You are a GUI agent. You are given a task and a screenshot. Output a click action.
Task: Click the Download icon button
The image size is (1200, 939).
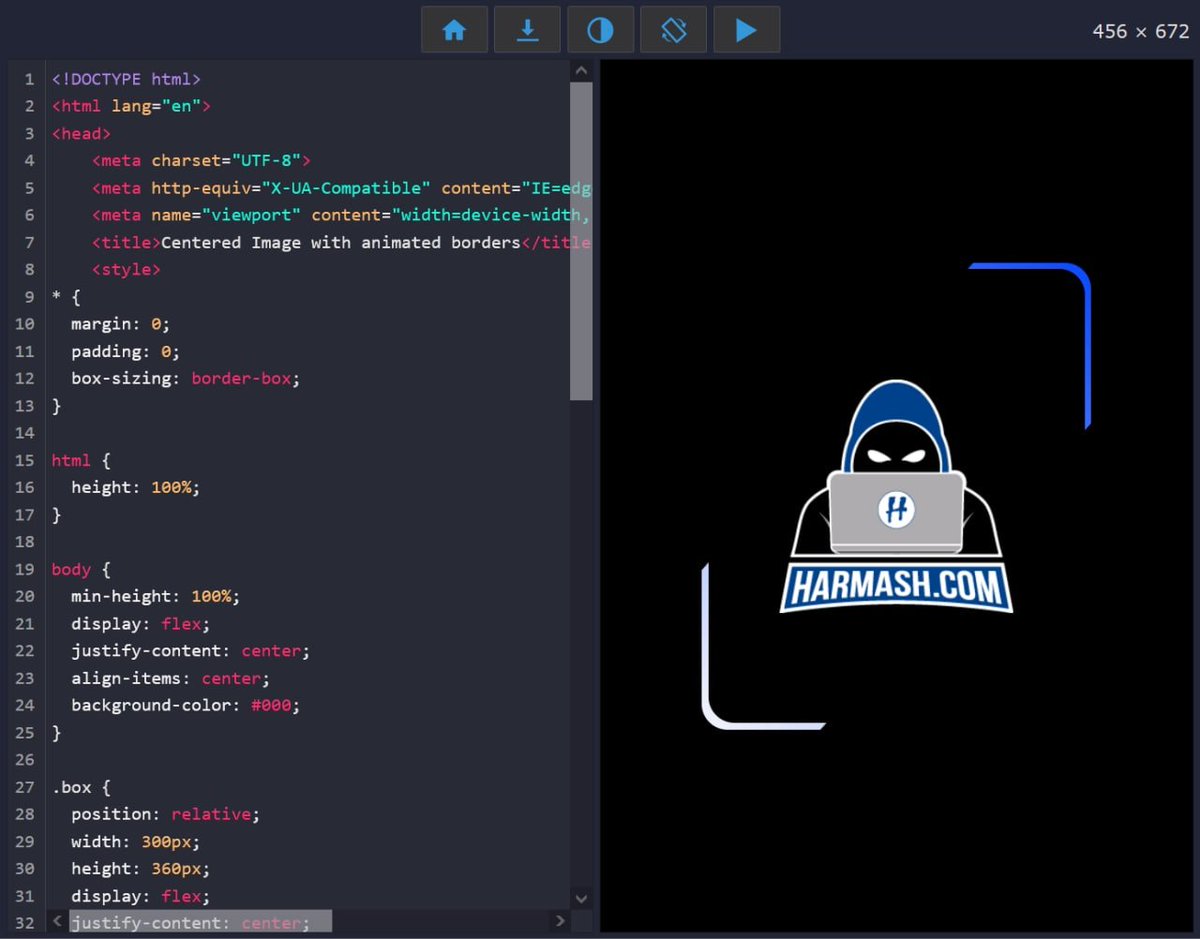[x=527, y=30]
